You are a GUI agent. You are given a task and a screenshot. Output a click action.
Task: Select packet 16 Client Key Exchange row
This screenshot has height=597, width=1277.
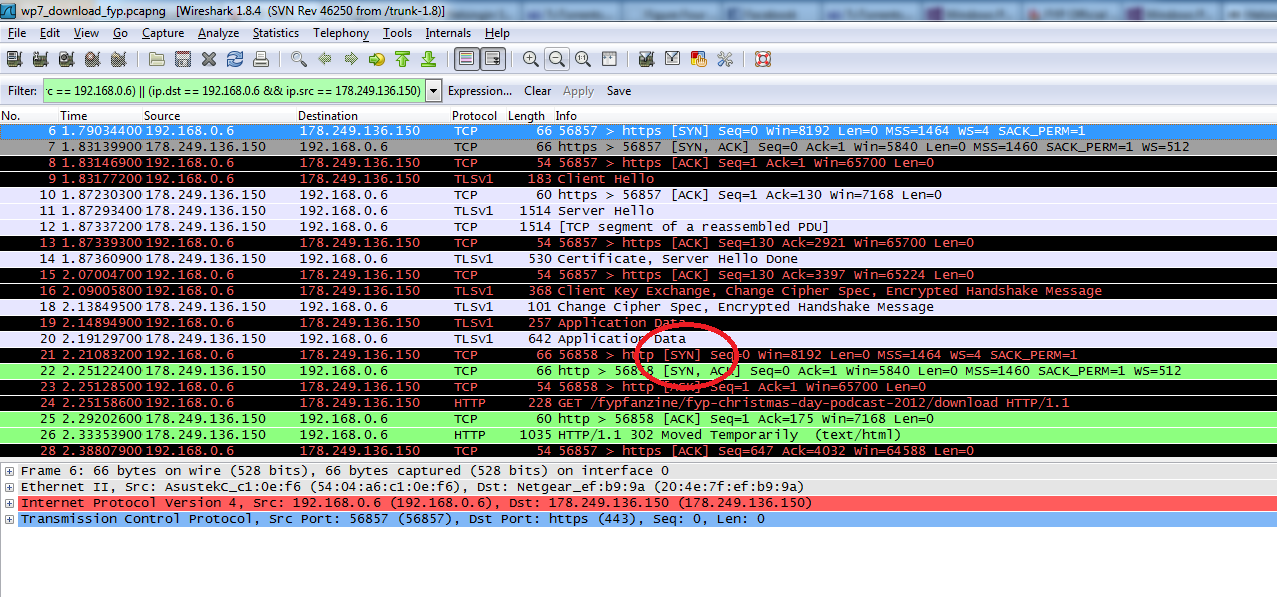(x=638, y=291)
